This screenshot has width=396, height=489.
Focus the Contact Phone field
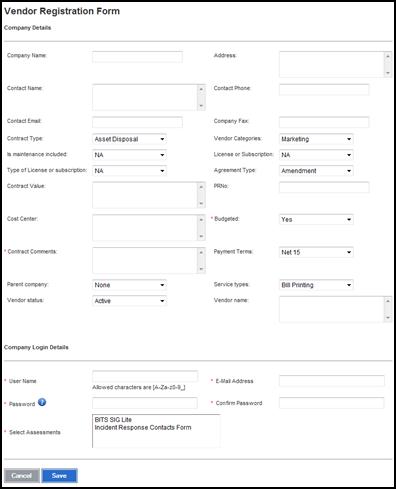324,90
